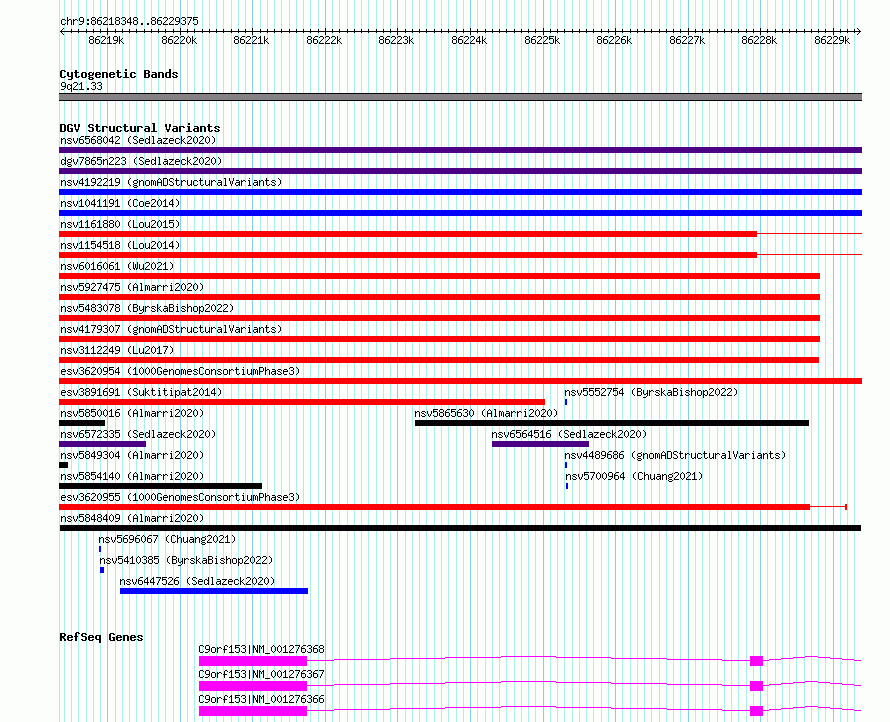Click the black nsv5854140 Almarri2020 bar
Screen dimensions: 890x722
click(161, 486)
